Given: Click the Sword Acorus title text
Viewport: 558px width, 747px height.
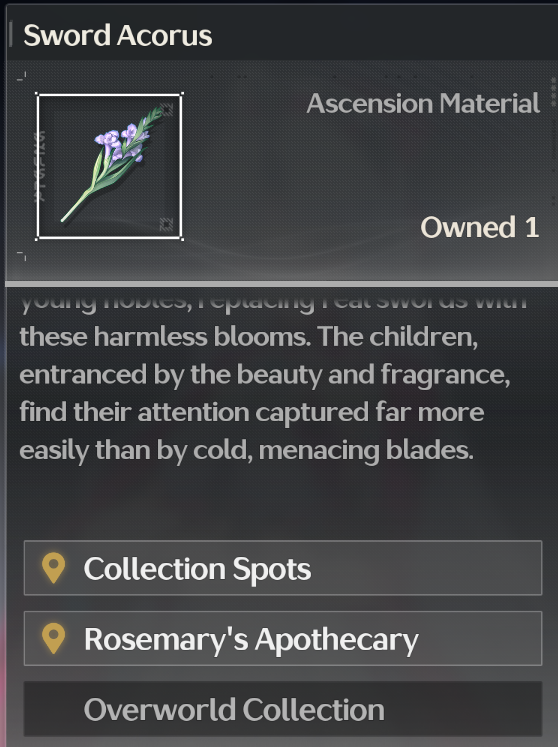Looking at the screenshot, I should [x=118, y=36].
